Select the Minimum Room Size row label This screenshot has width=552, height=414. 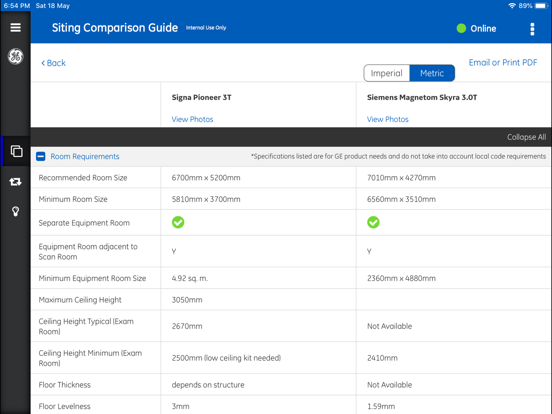pyautogui.click(x=73, y=199)
